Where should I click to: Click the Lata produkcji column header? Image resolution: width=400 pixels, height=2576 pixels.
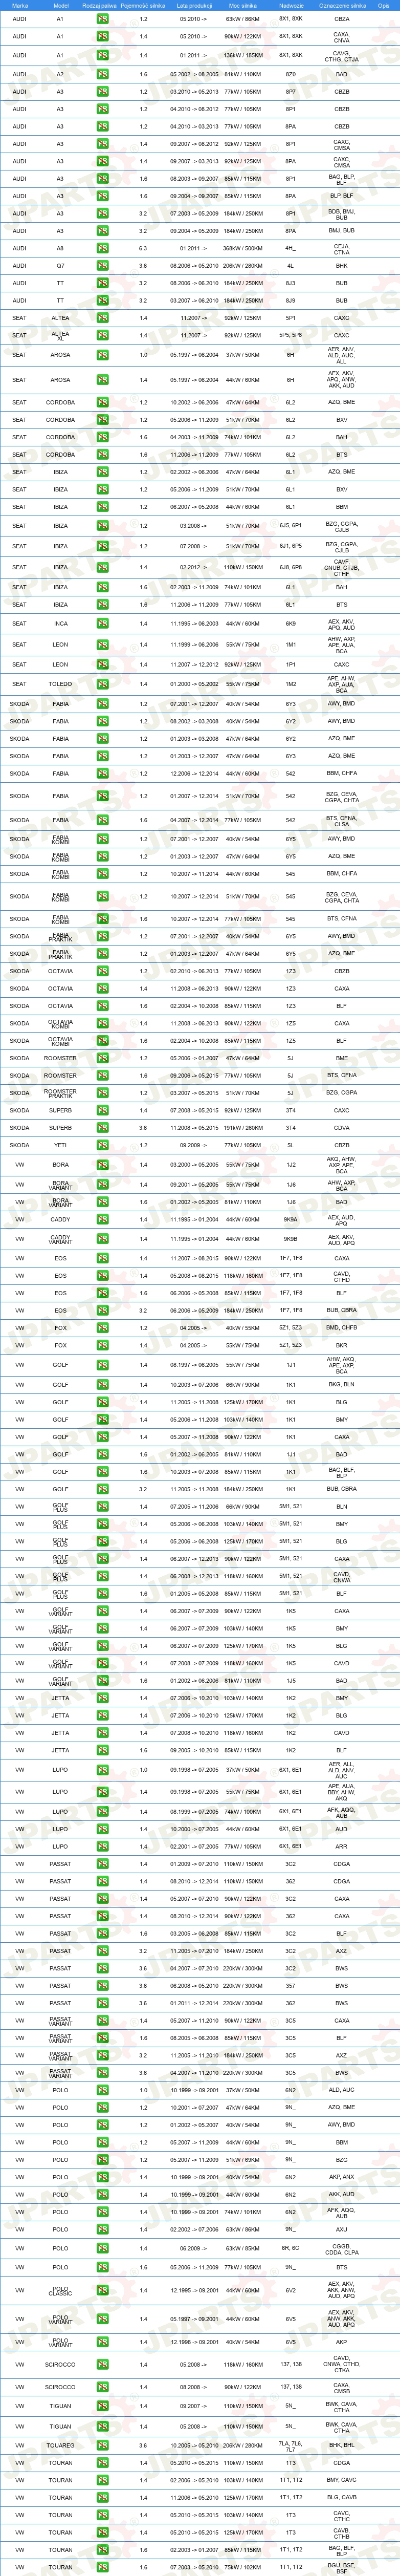tap(193, 5)
